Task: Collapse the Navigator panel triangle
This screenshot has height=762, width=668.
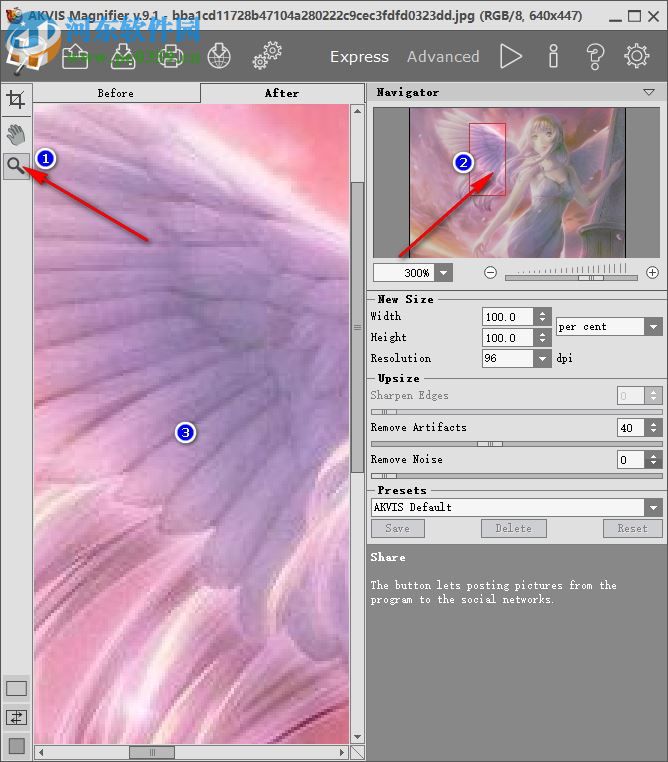Action: point(649,92)
